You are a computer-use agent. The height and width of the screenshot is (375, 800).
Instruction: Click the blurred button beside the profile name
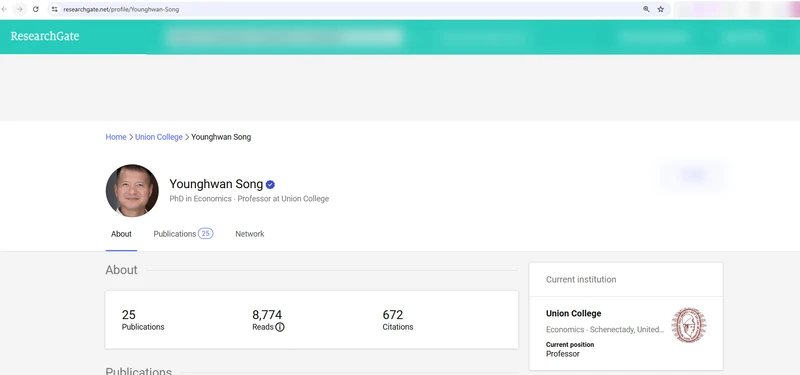[x=693, y=176]
